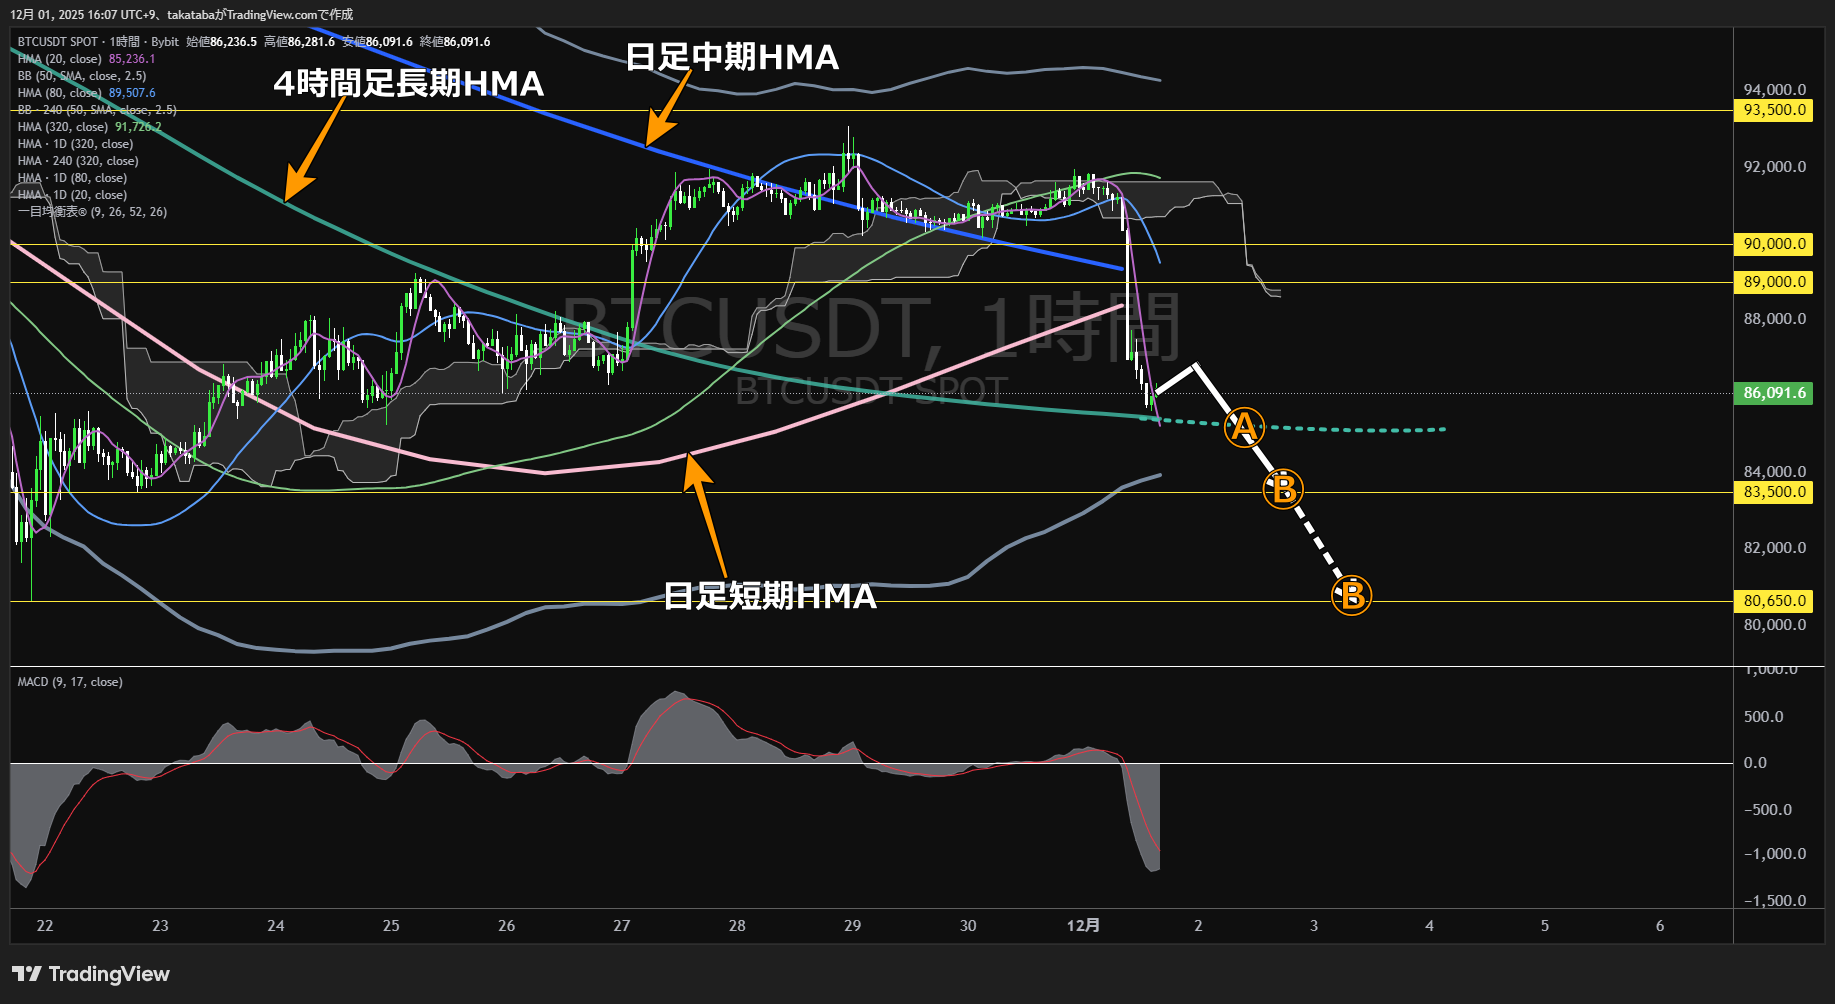
Task: Click the 500.0 value on MACD axis
Action: [1764, 717]
